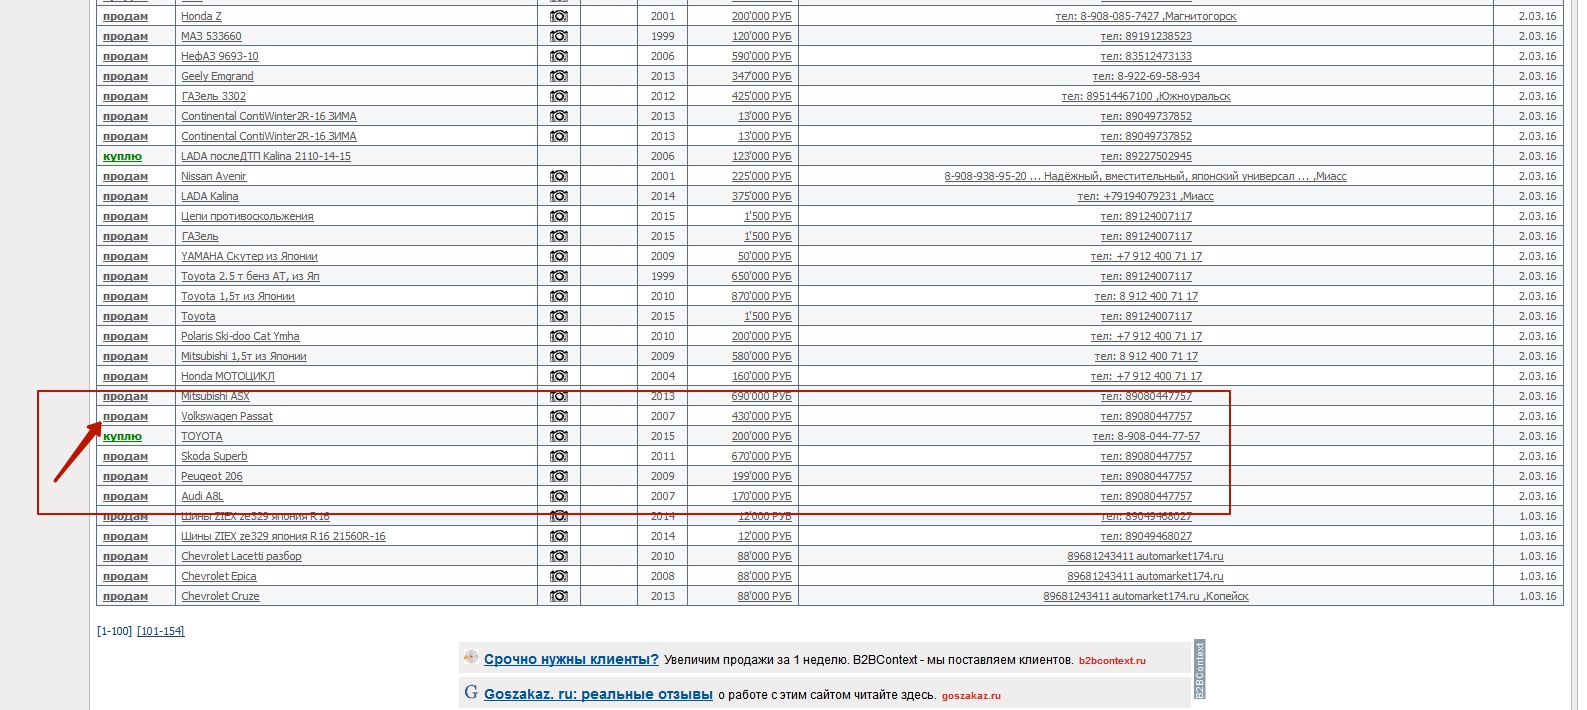View photos of Honda МОТОЦИКЛ listing
This screenshot has width=1587, height=710.
[x=559, y=376]
